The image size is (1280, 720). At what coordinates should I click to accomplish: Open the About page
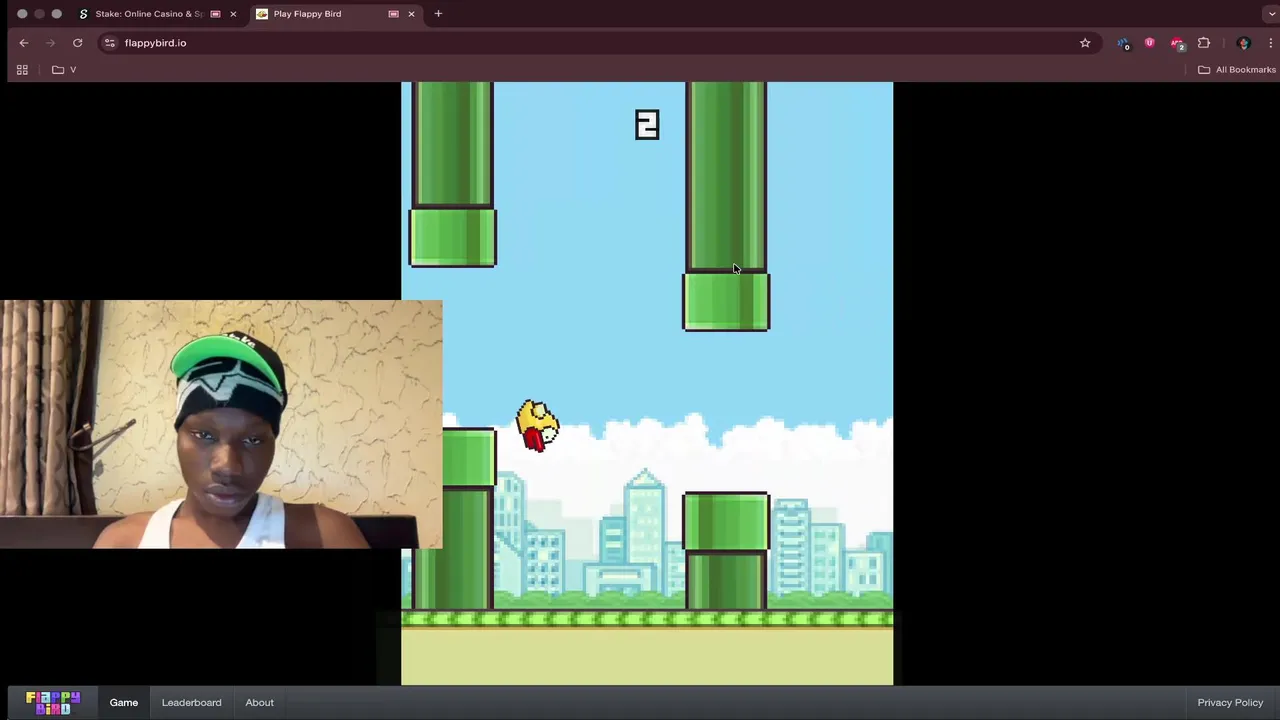pos(259,702)
